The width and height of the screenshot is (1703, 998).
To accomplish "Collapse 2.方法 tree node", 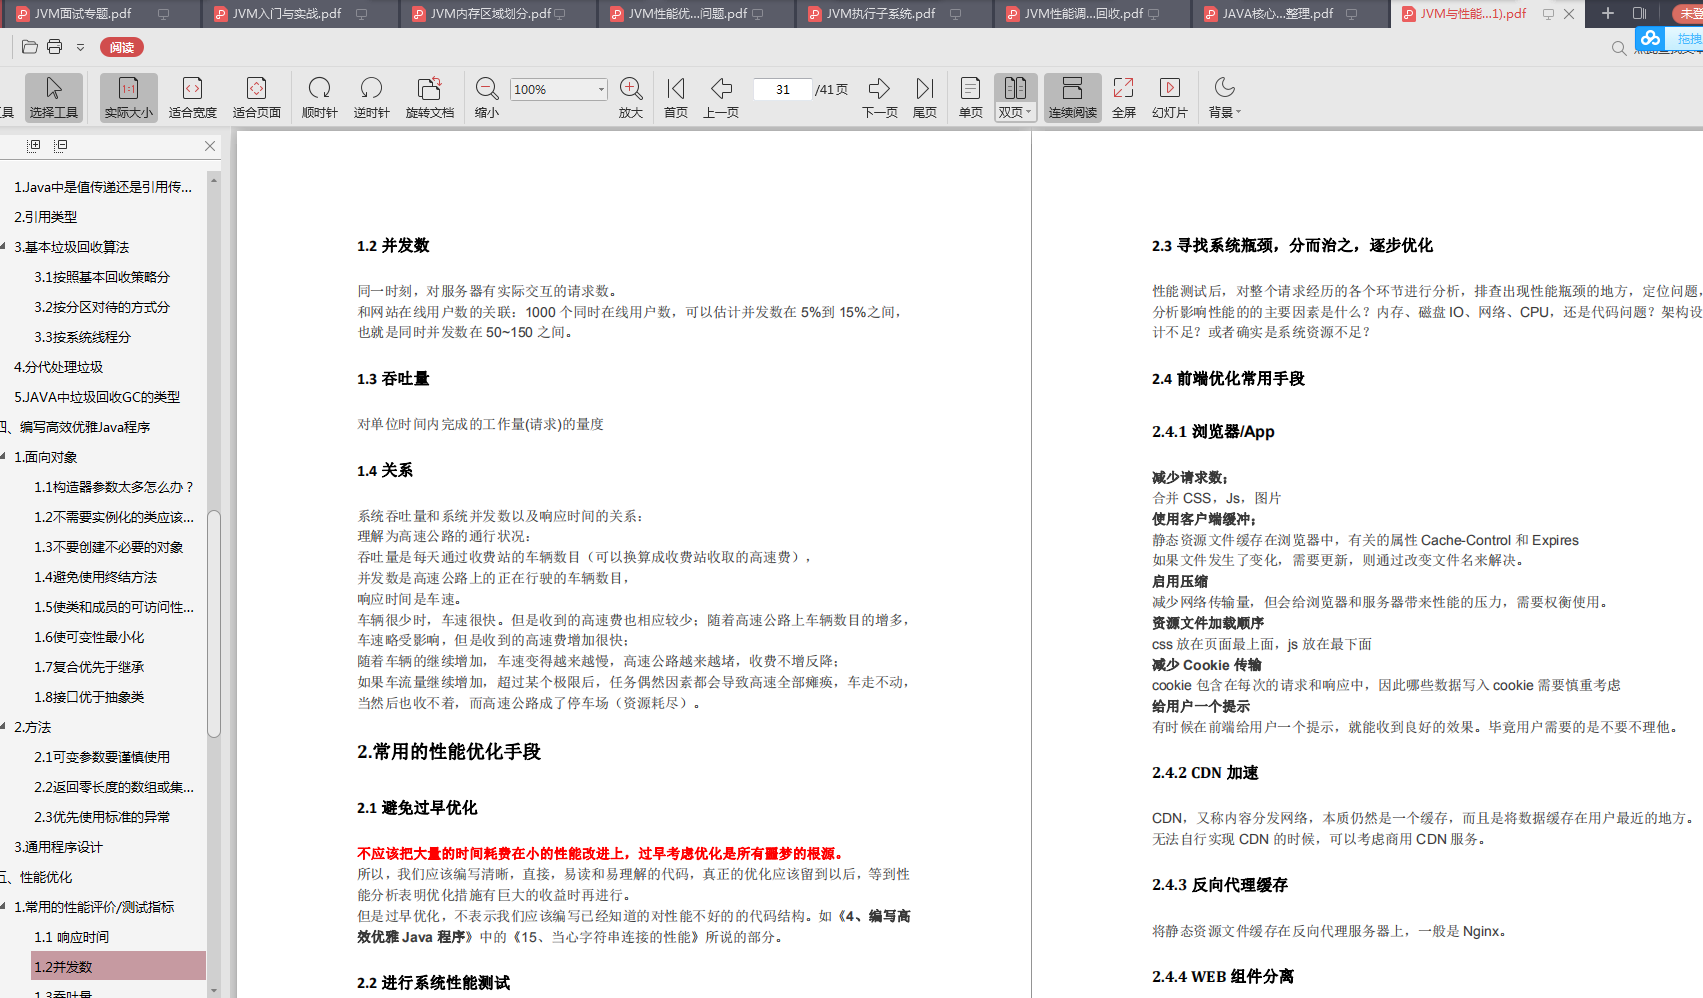I will point(4,726).
